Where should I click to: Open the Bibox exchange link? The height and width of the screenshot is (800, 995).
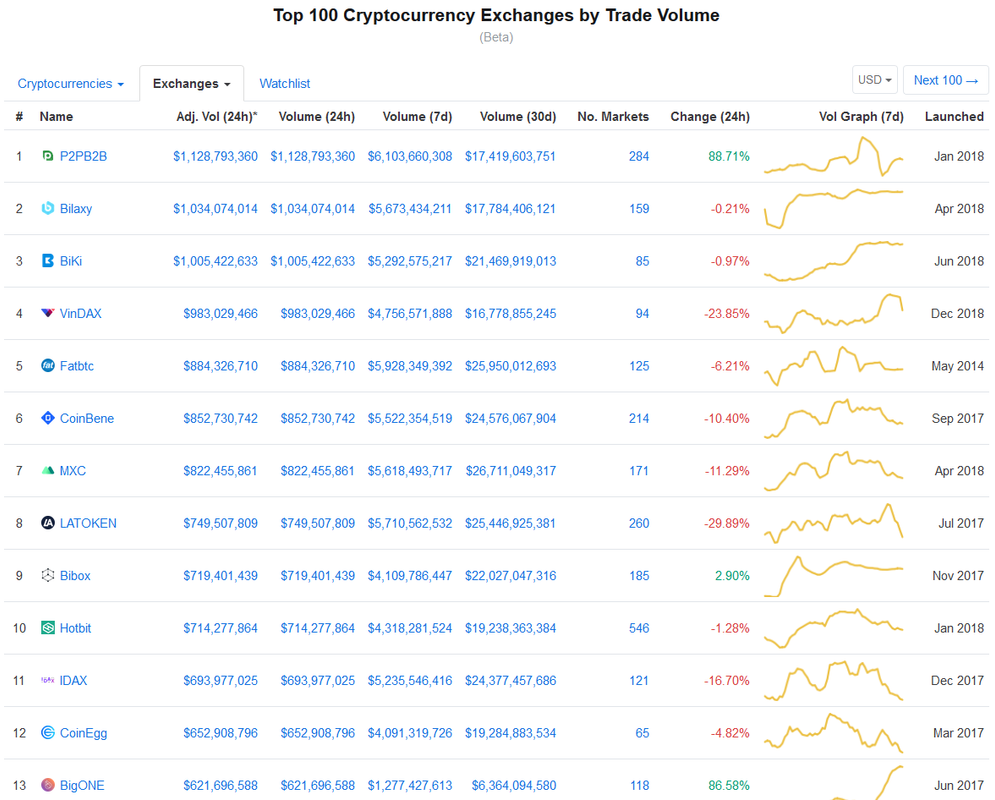[75, 575]
